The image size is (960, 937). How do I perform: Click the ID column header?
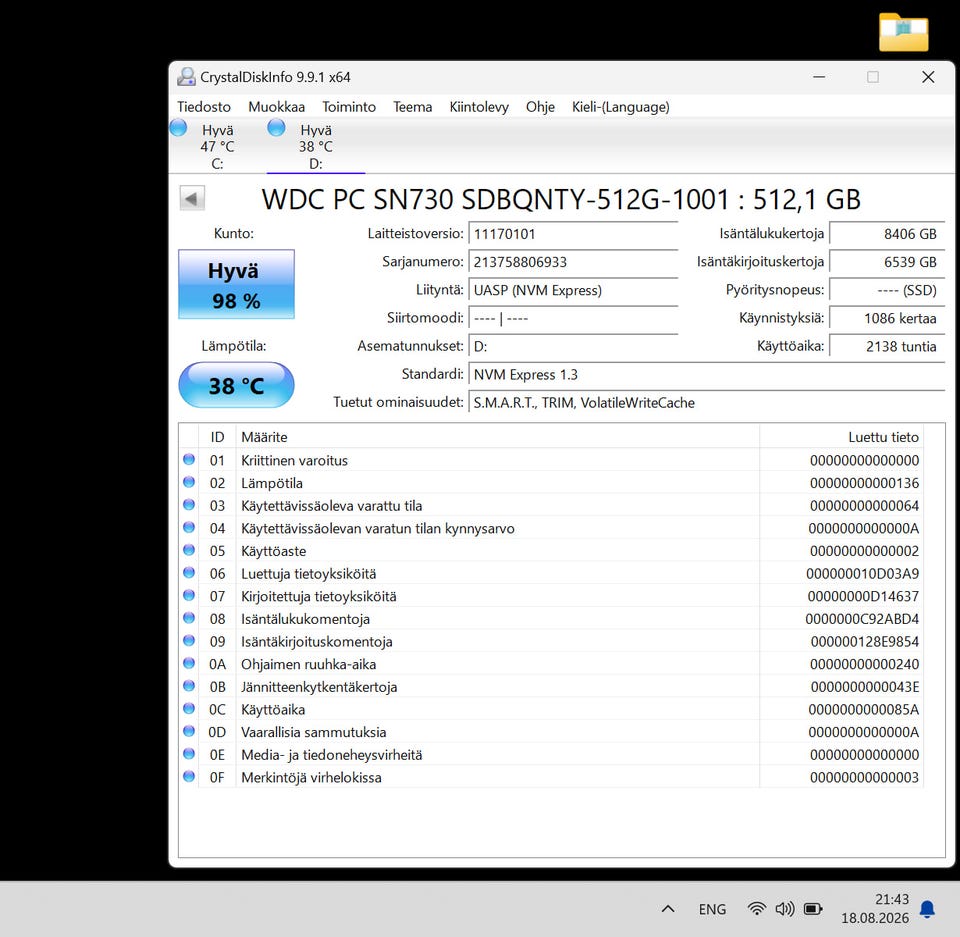[217, 437]
